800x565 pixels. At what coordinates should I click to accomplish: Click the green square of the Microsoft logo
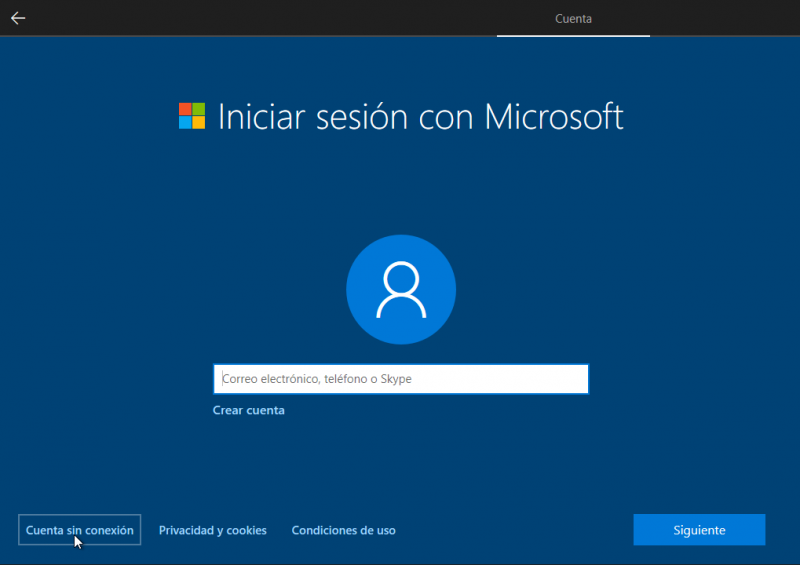pyautogui.click(x=199, y=109)
